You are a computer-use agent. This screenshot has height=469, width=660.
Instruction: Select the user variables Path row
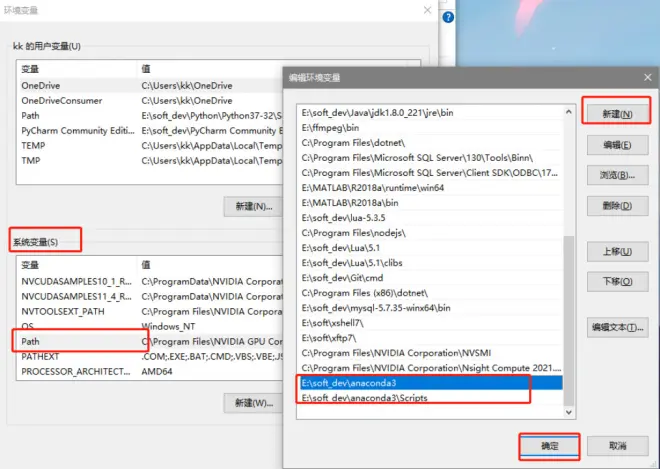(x=151, y=115)
